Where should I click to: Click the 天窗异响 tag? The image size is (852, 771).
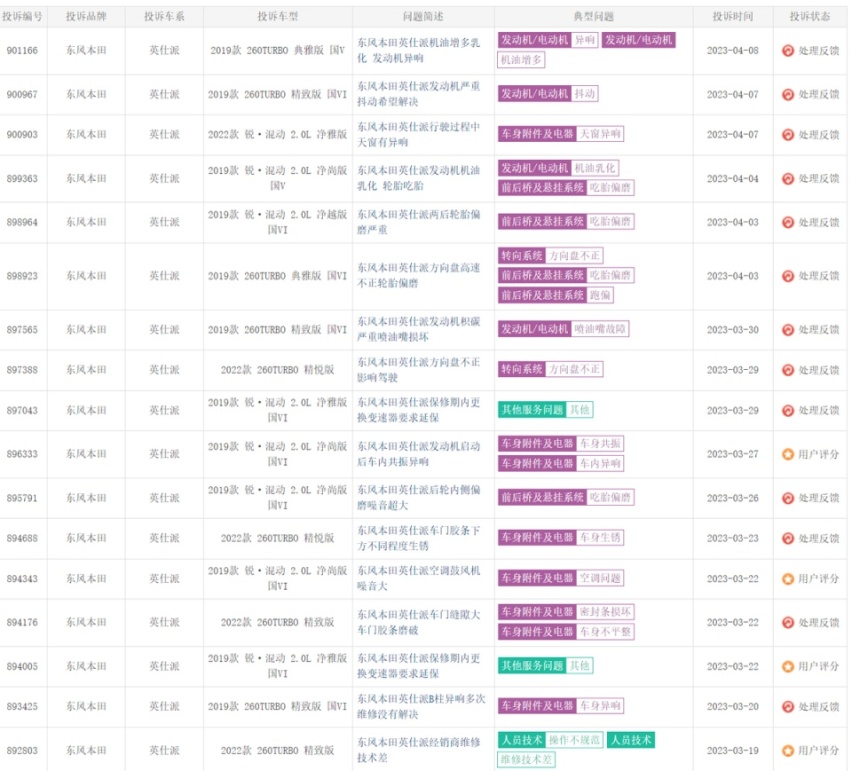(600, 134)
